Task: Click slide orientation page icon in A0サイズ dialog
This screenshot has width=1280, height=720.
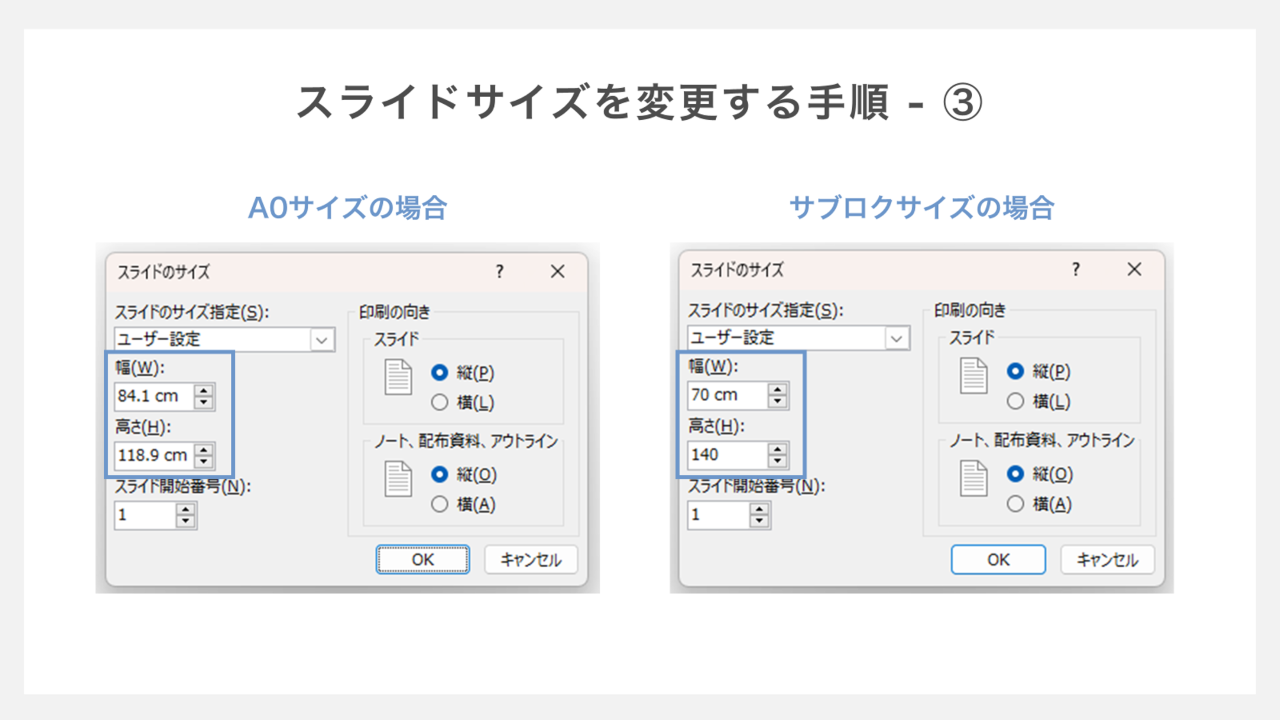Action: (399, 377)
